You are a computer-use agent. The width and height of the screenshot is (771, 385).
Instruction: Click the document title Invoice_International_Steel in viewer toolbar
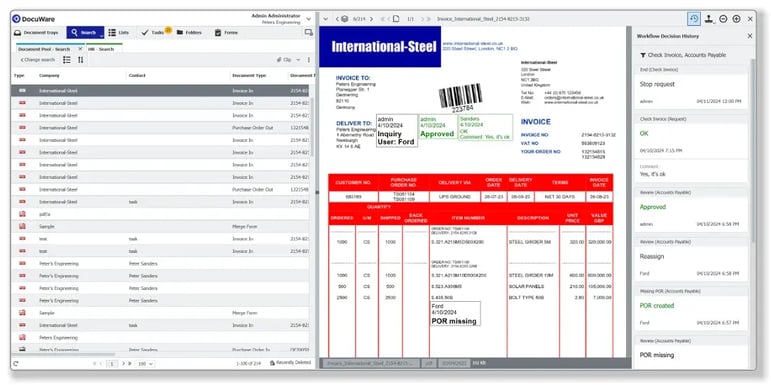483,19
